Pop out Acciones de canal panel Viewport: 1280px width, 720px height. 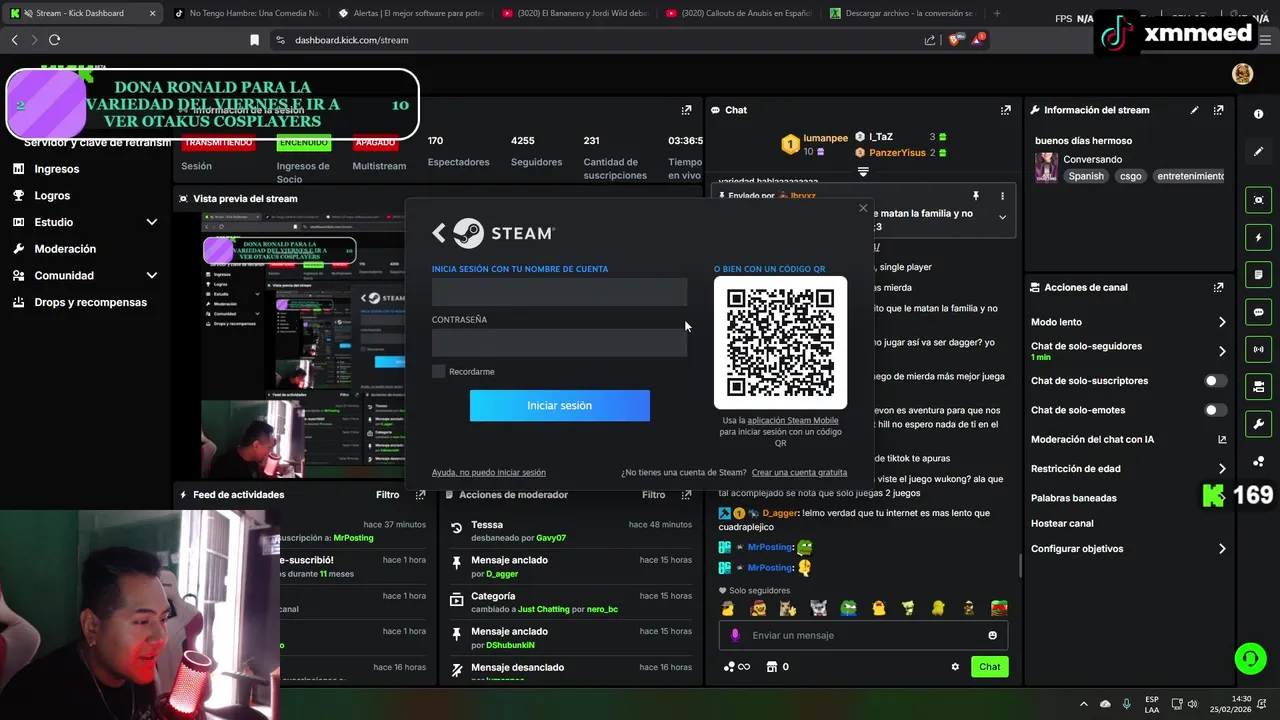click(x=1218, y=287)
